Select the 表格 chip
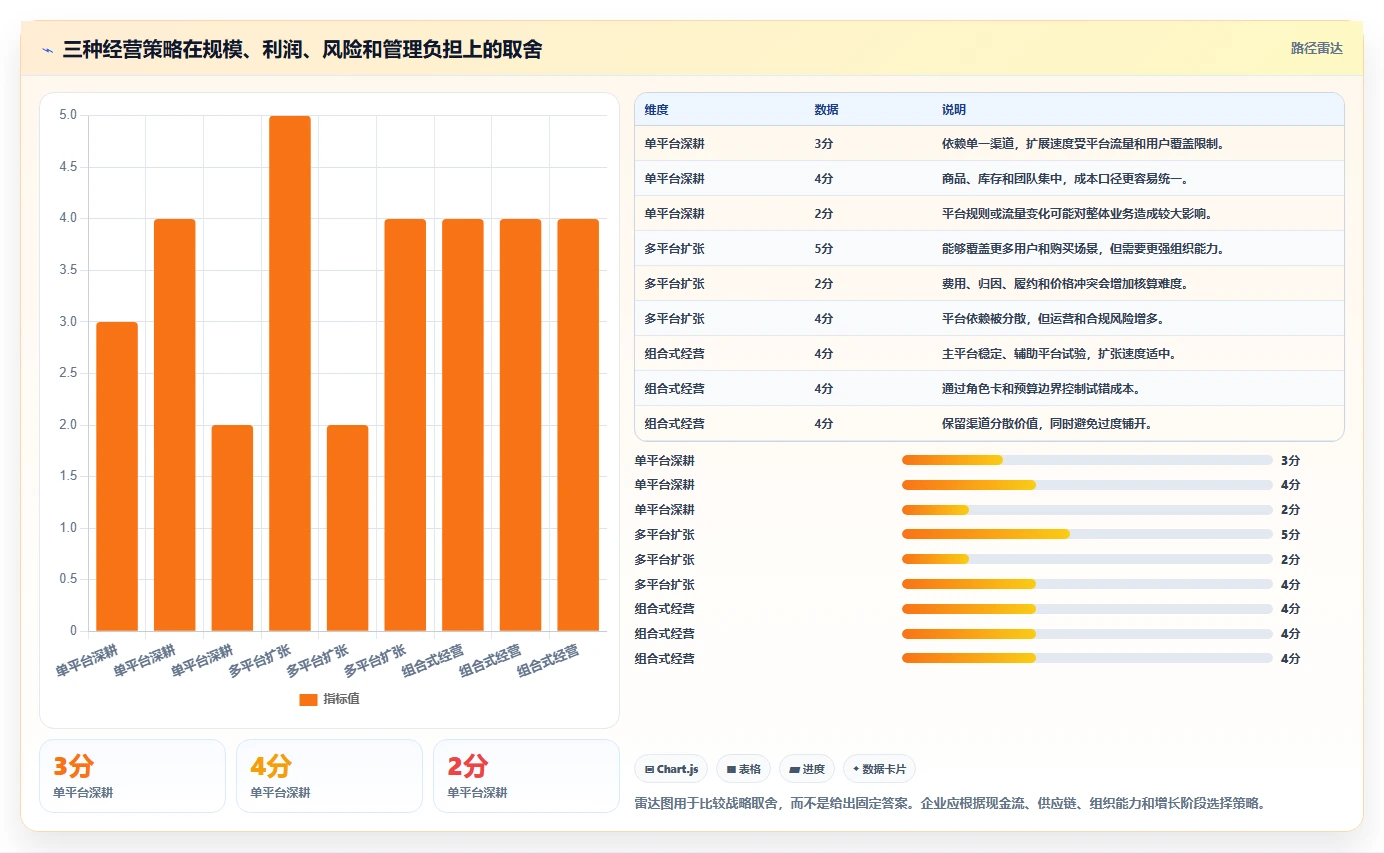1384x853 pixels. click(743, 769)
